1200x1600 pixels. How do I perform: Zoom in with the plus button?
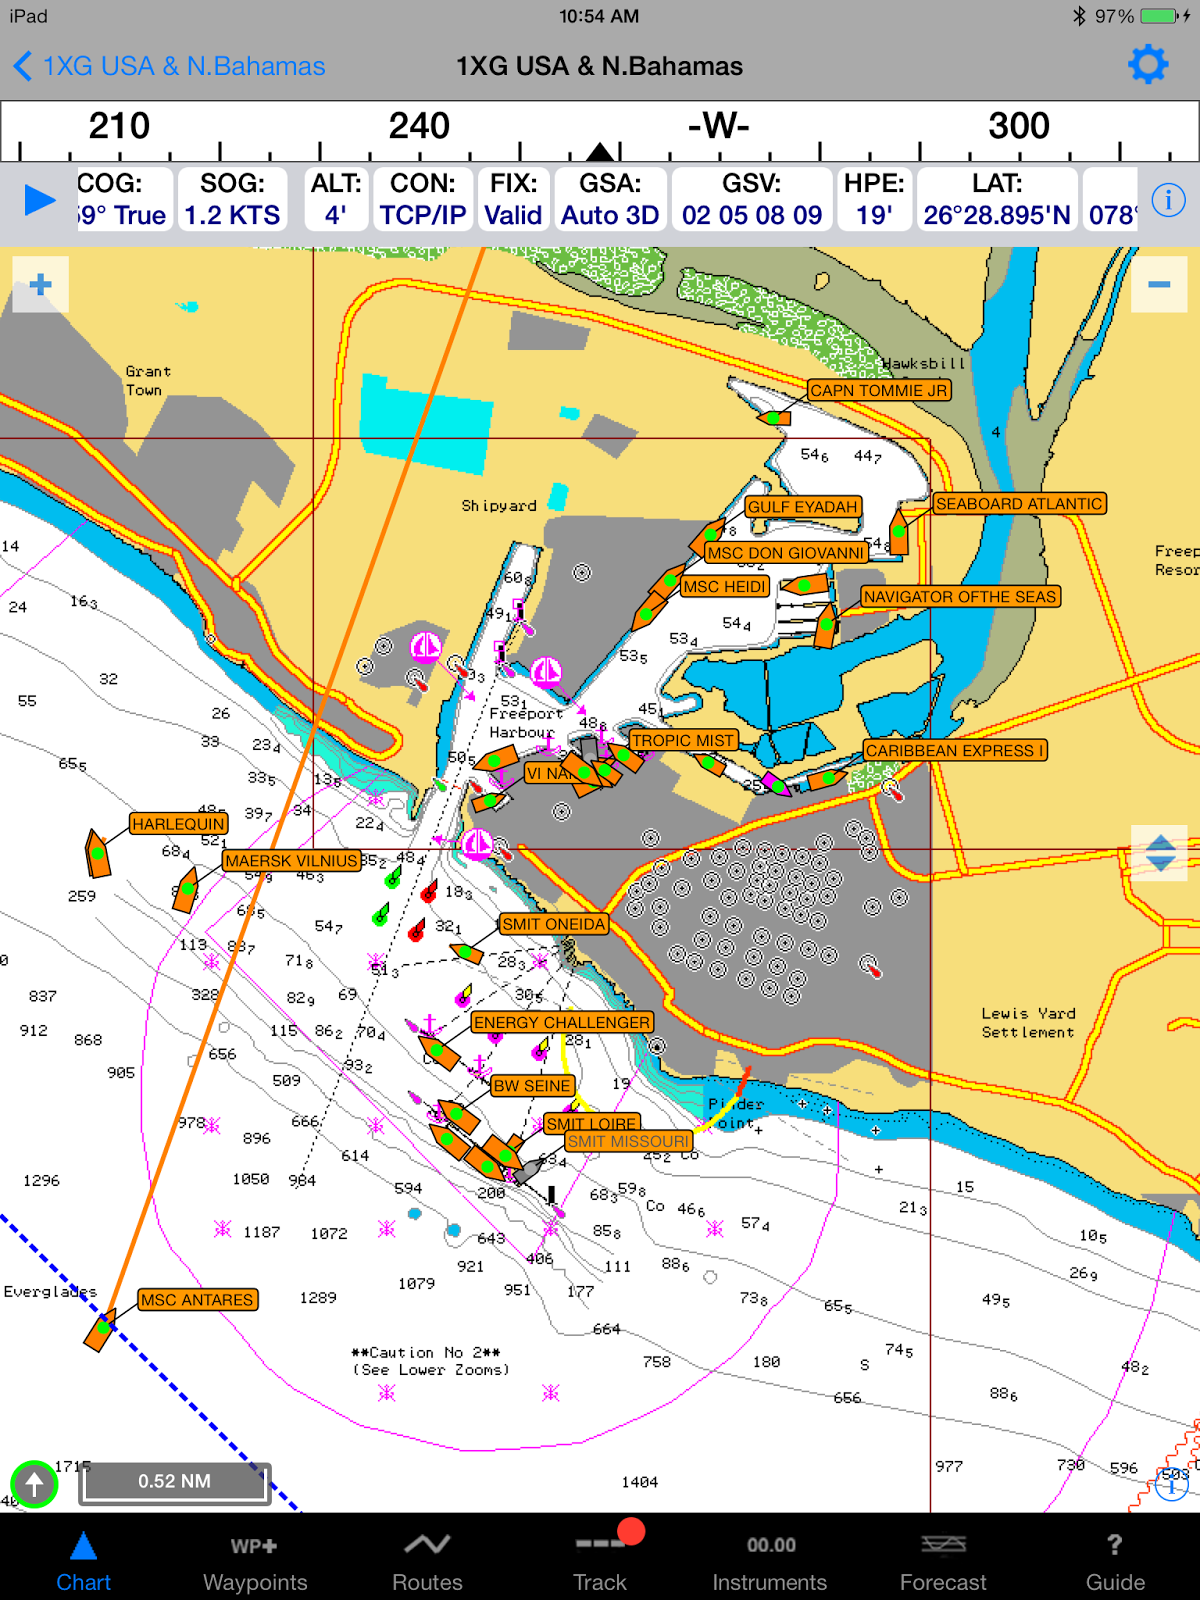click(41, 285)
